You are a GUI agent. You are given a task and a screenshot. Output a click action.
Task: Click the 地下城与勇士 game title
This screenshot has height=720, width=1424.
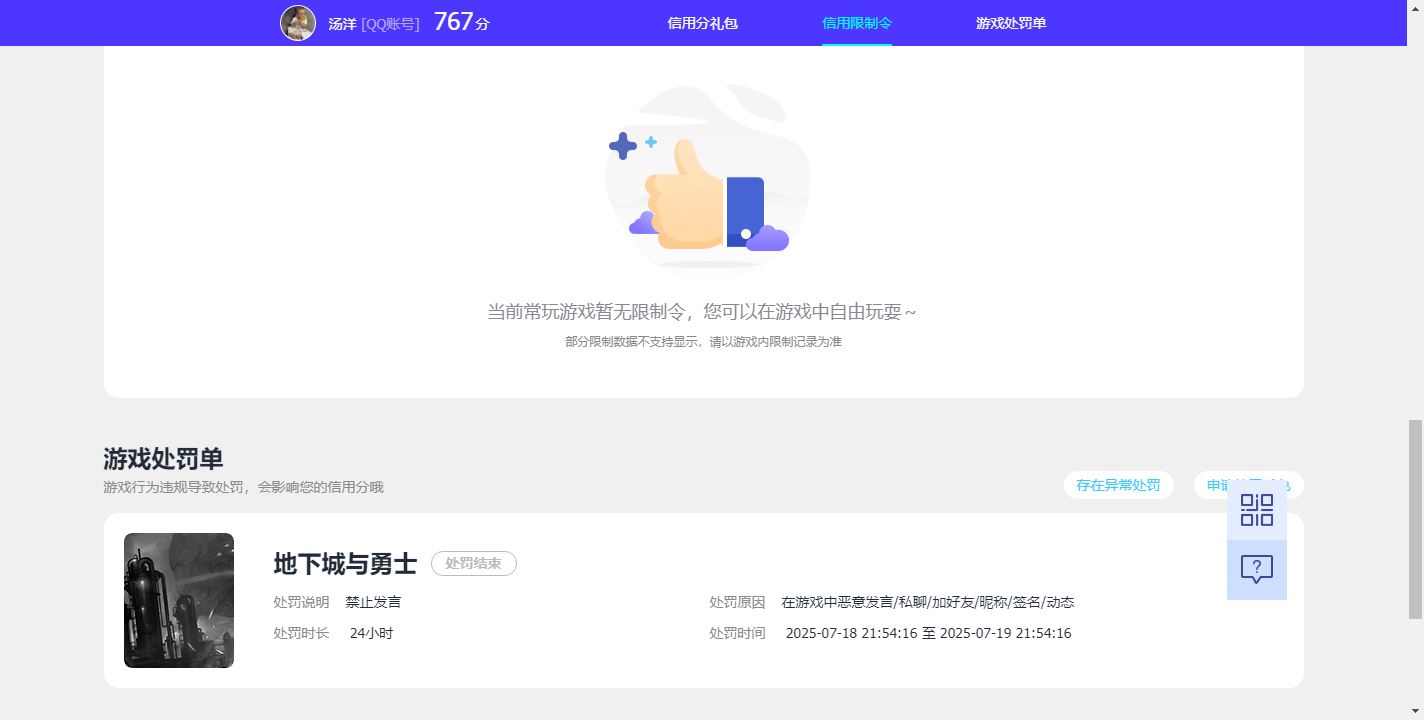(x=345, y=564)
